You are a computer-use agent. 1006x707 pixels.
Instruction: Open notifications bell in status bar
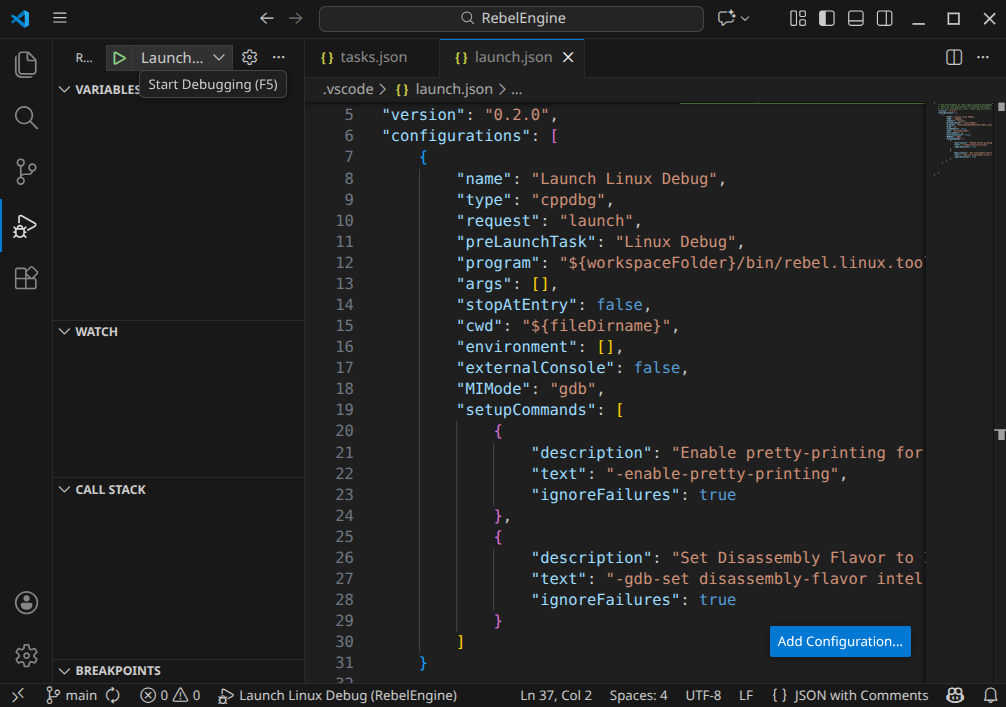[x=991, y=695]
